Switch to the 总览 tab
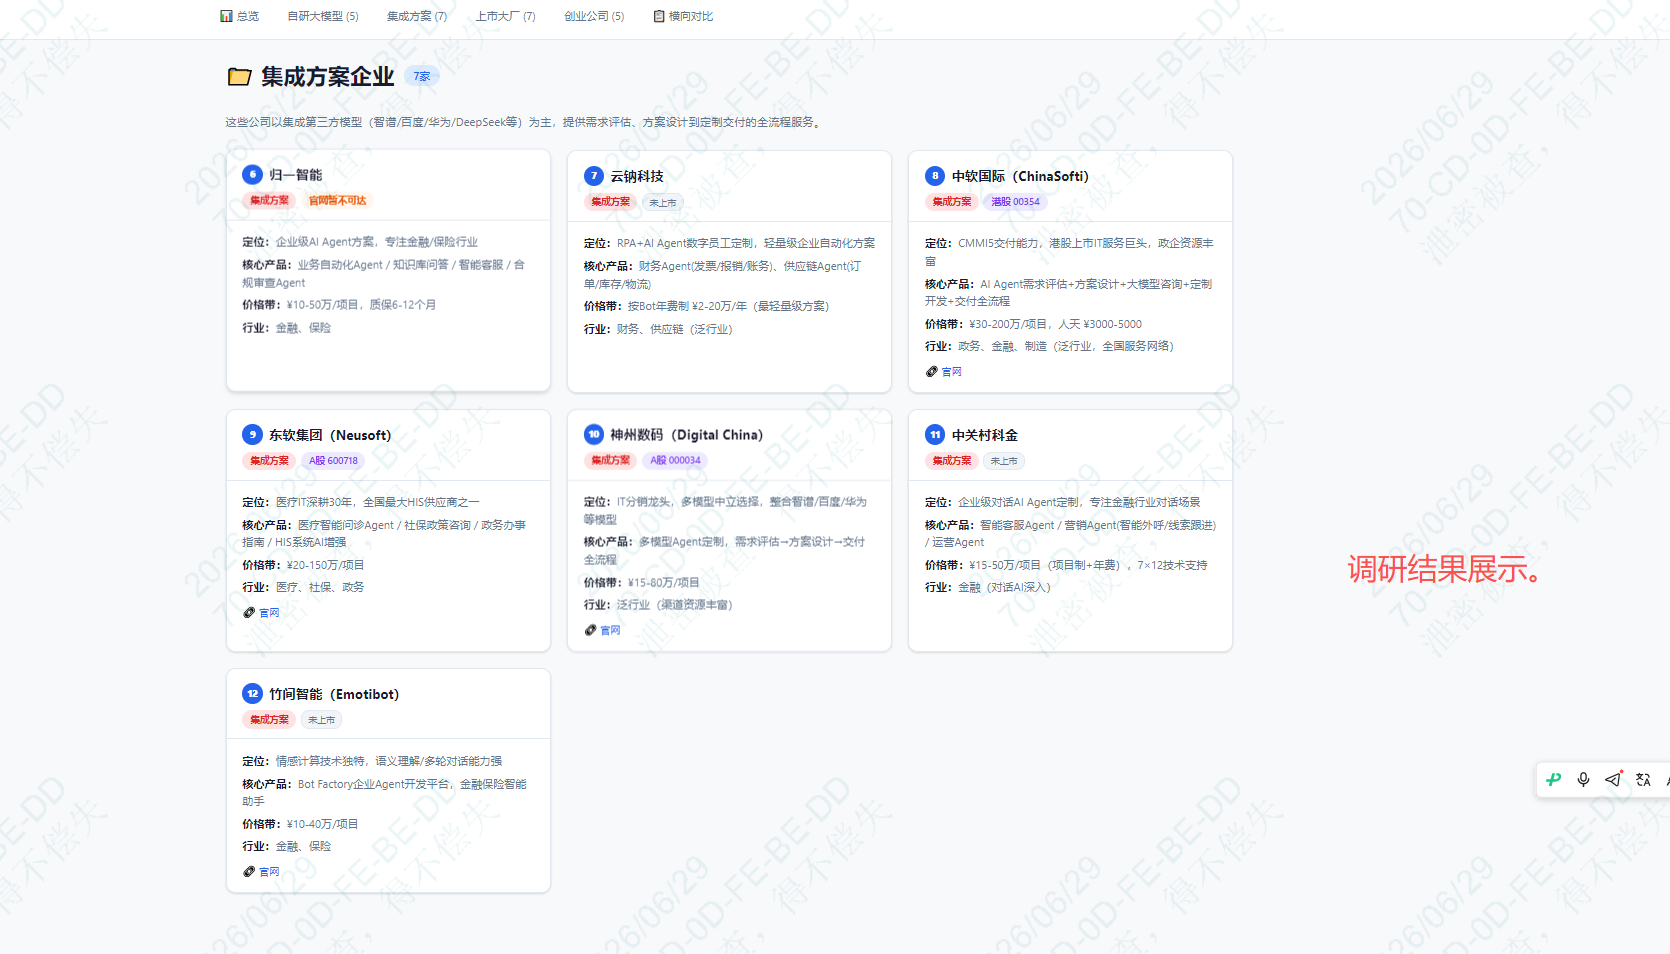1670x954 pixels. coord(240,16)
